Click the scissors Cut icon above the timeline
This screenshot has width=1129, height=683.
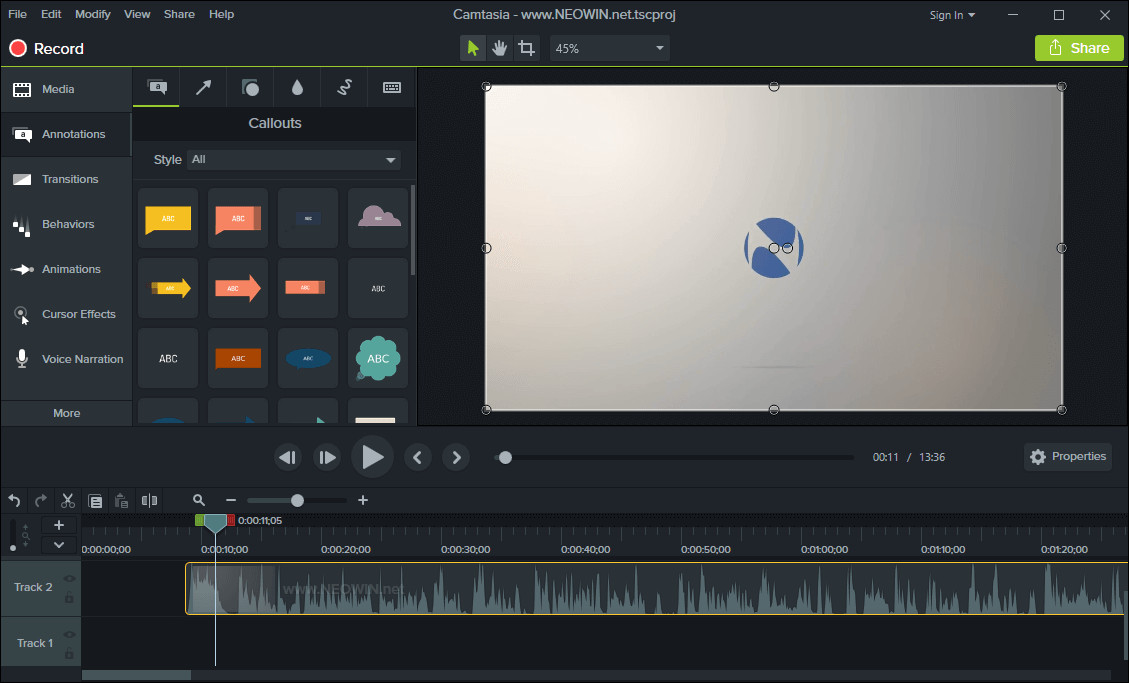pos(67,500)
